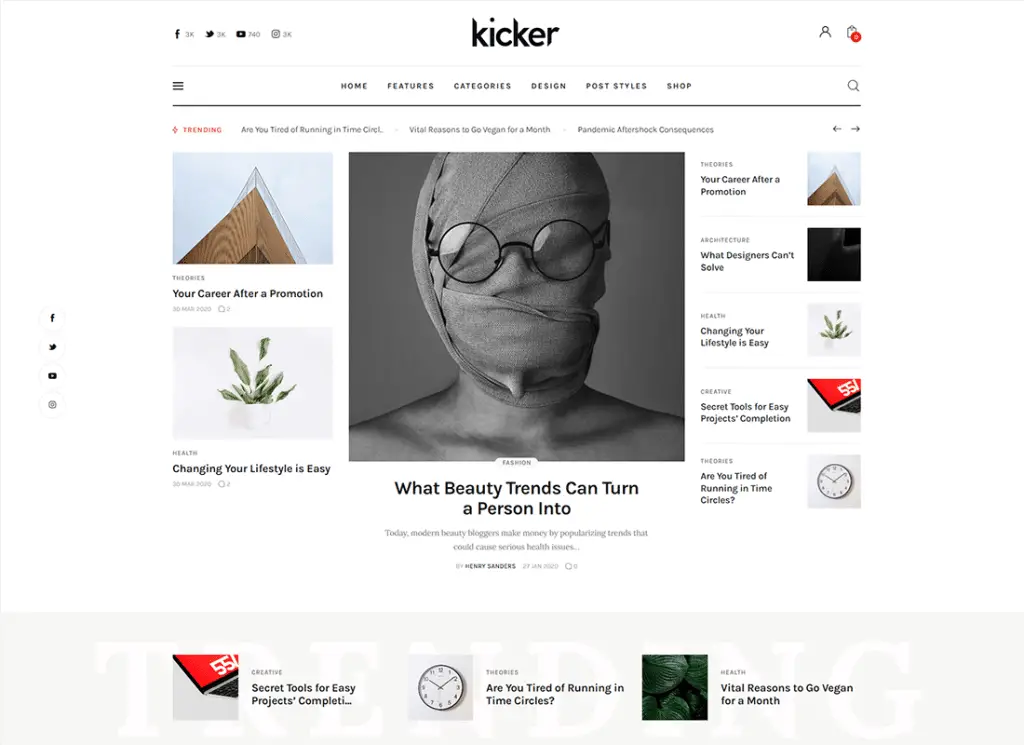Screen dimensions: 1024x745
Task: Click the kicker site logo
Action: 515,33
